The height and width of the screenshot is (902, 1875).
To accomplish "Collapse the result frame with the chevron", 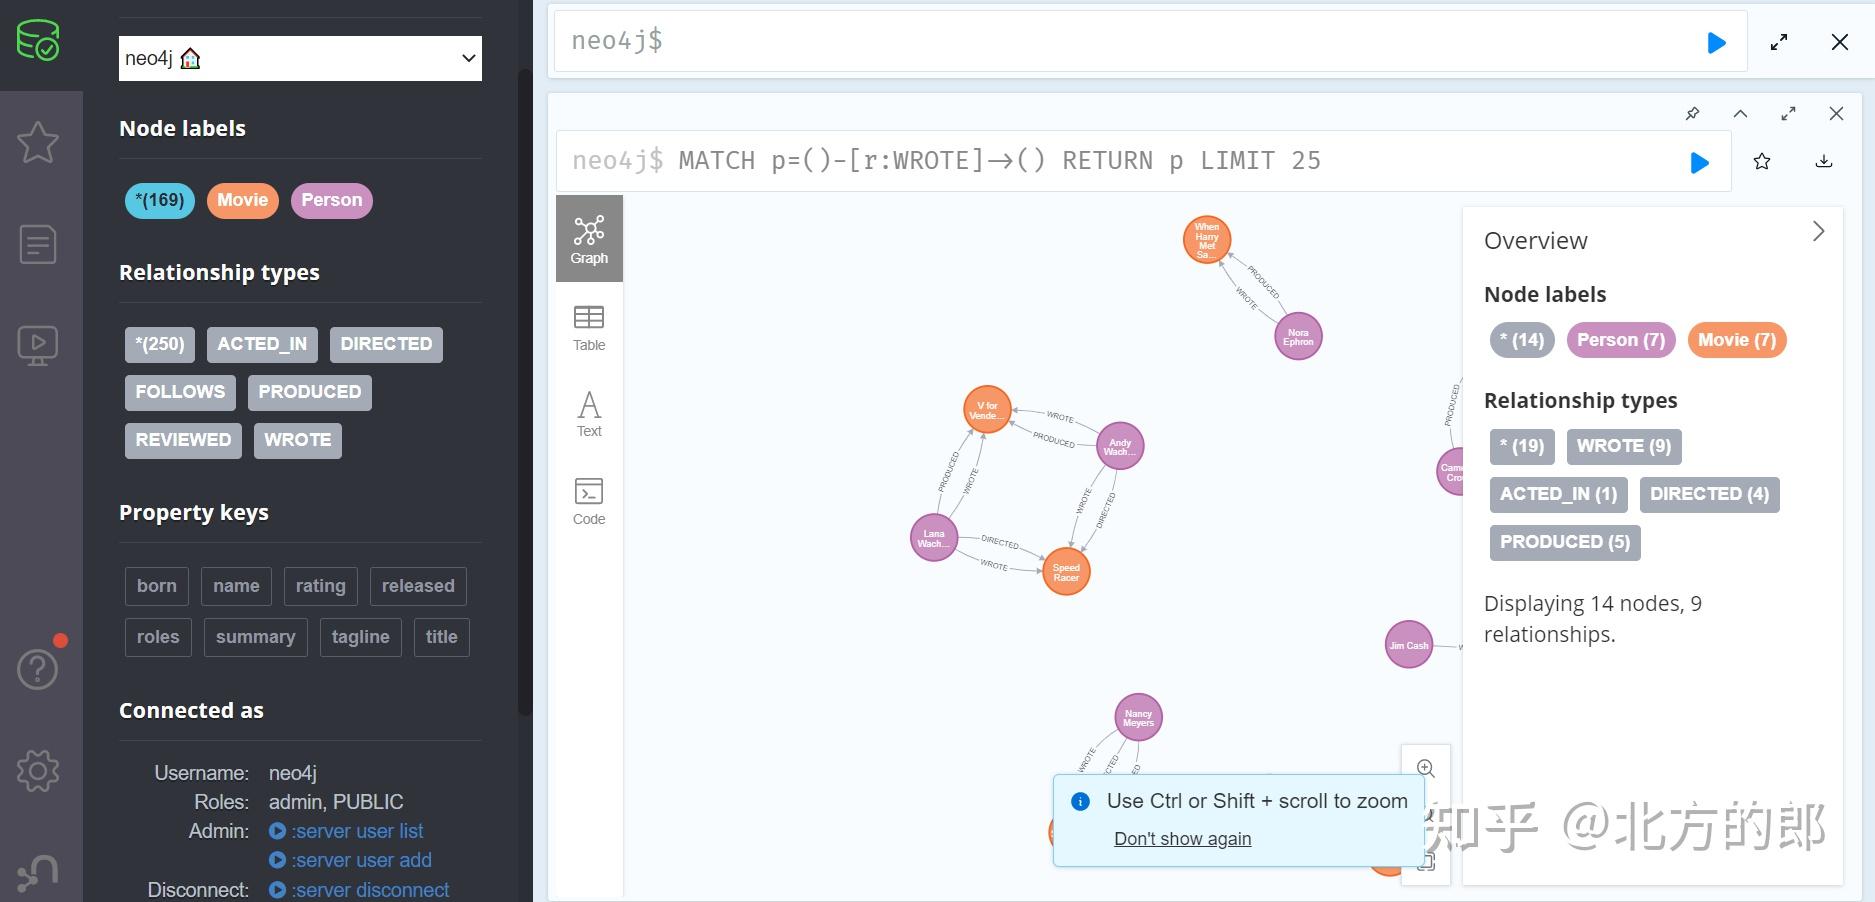I will tap(1740, 113).
